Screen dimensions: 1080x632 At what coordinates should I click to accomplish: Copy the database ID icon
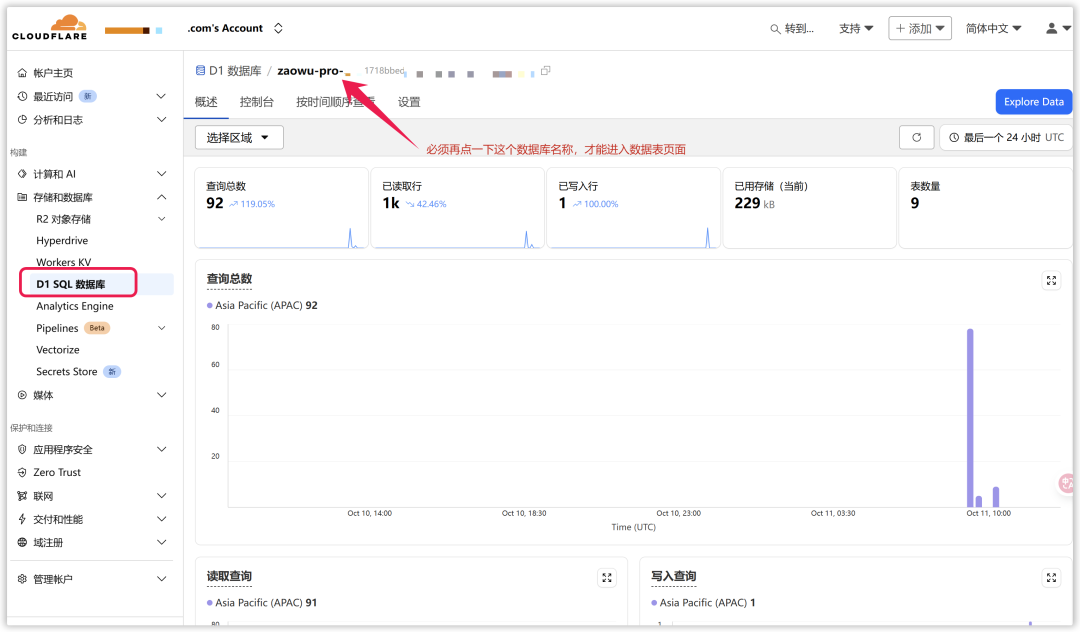tap(546, 71)
